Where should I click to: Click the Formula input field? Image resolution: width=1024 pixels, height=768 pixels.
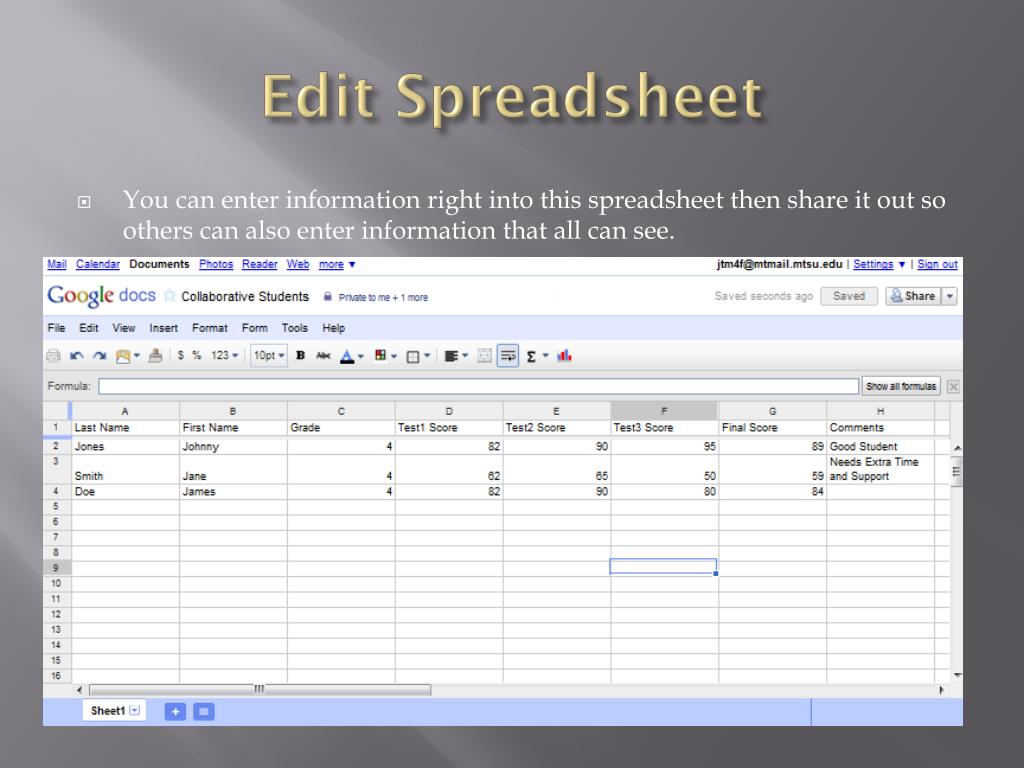coord(478,387)
